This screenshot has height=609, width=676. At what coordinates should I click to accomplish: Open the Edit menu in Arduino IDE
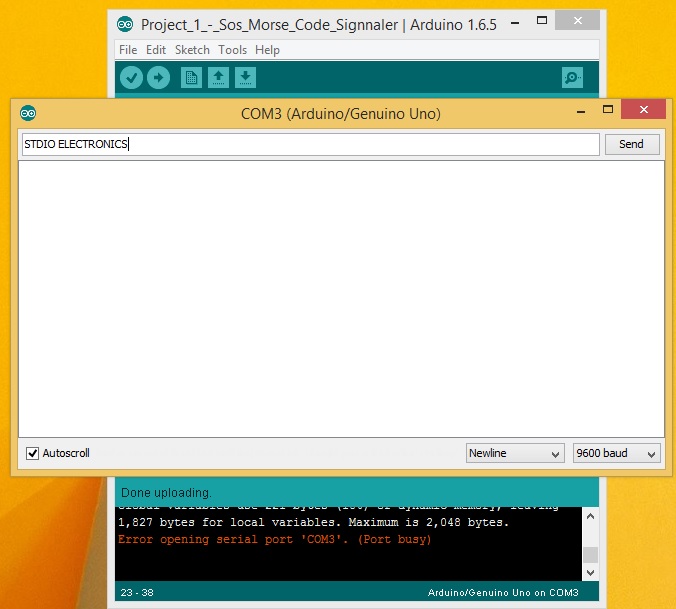click(x=156, y=50)
